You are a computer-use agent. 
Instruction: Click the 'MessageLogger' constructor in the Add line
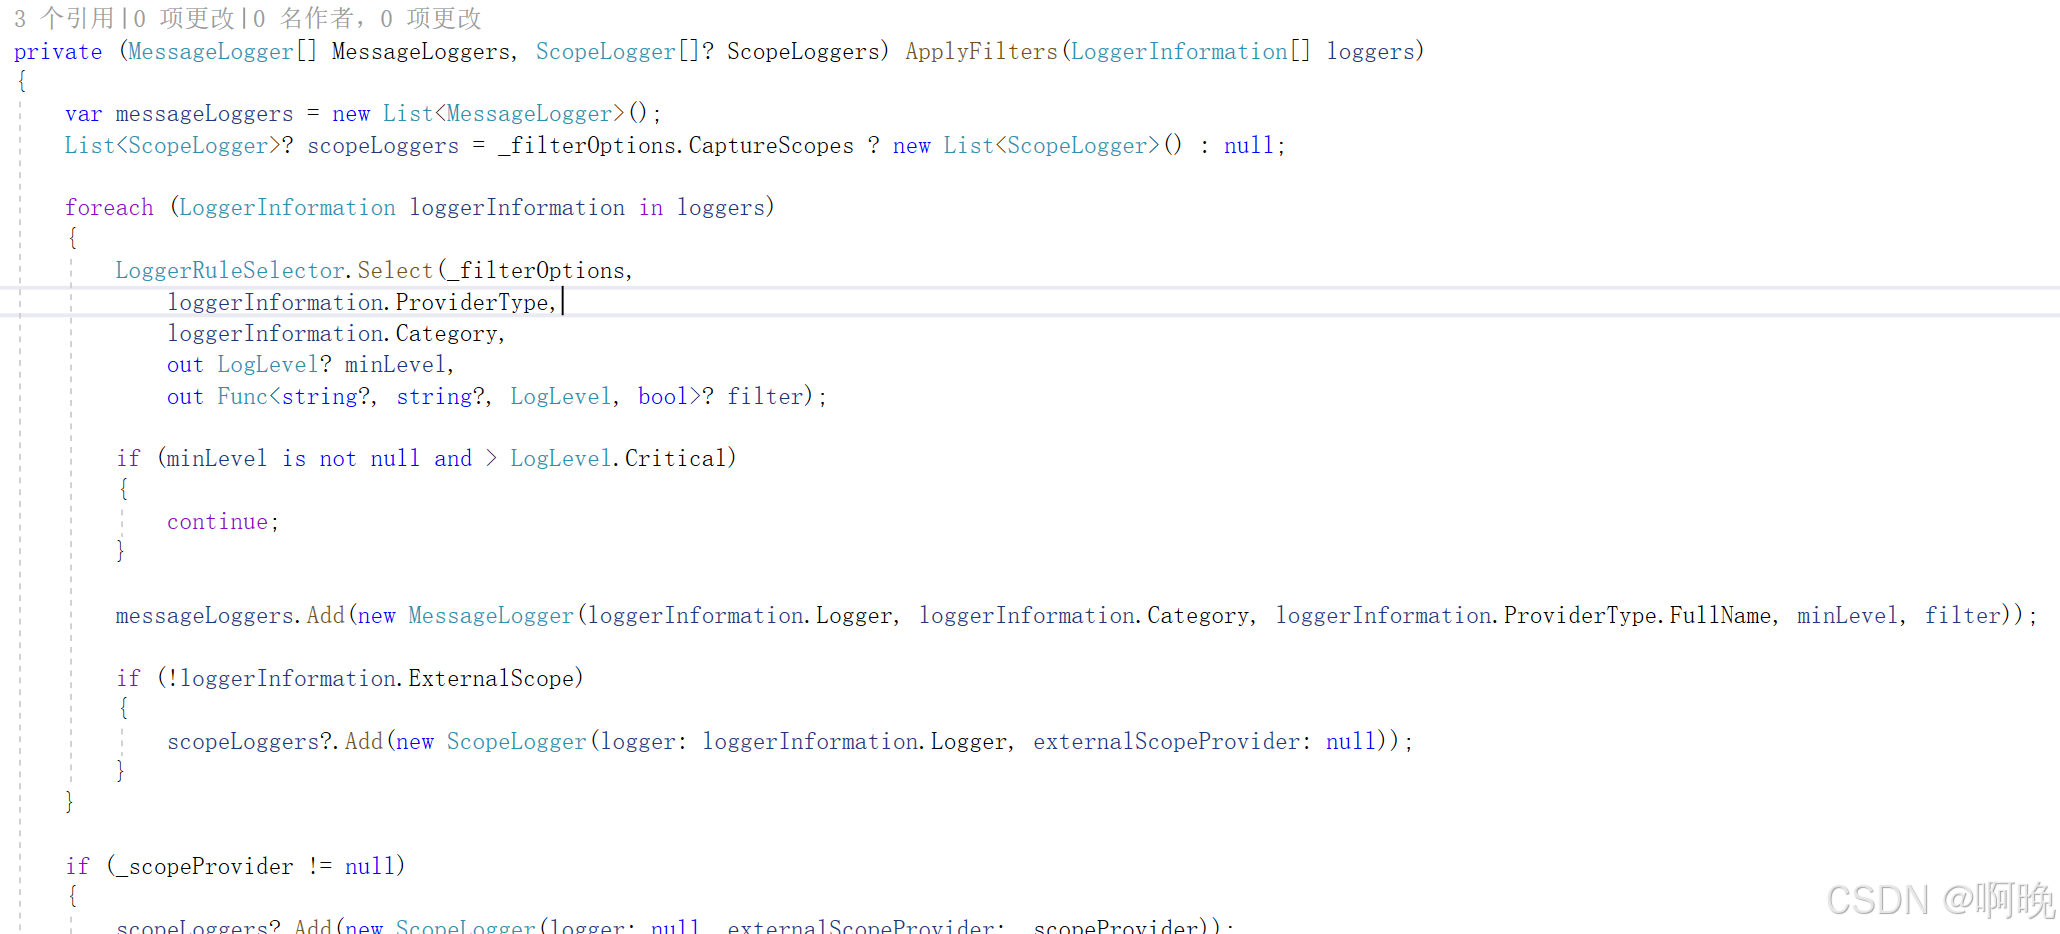pos(491,616)
